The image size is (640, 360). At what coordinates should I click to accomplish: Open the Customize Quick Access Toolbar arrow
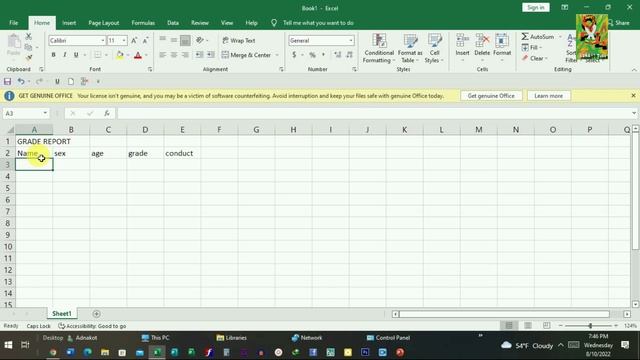tap(98, 82)
